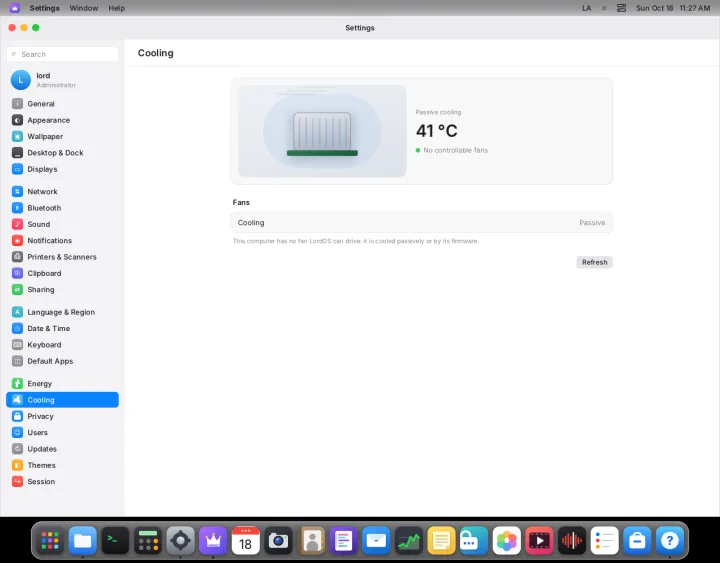Click the 41 °C temperature reading
This screenshot has height=563, width=720.
pos(436,131)
